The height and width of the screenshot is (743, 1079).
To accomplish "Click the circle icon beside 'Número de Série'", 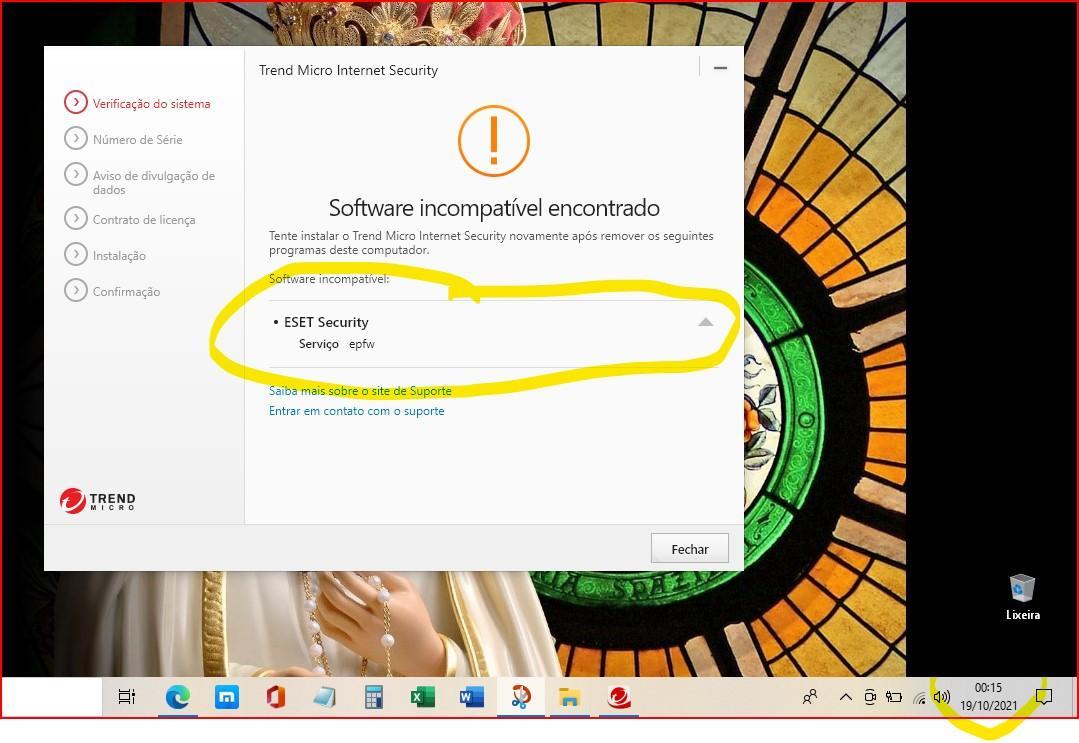I will pos(76,138).
